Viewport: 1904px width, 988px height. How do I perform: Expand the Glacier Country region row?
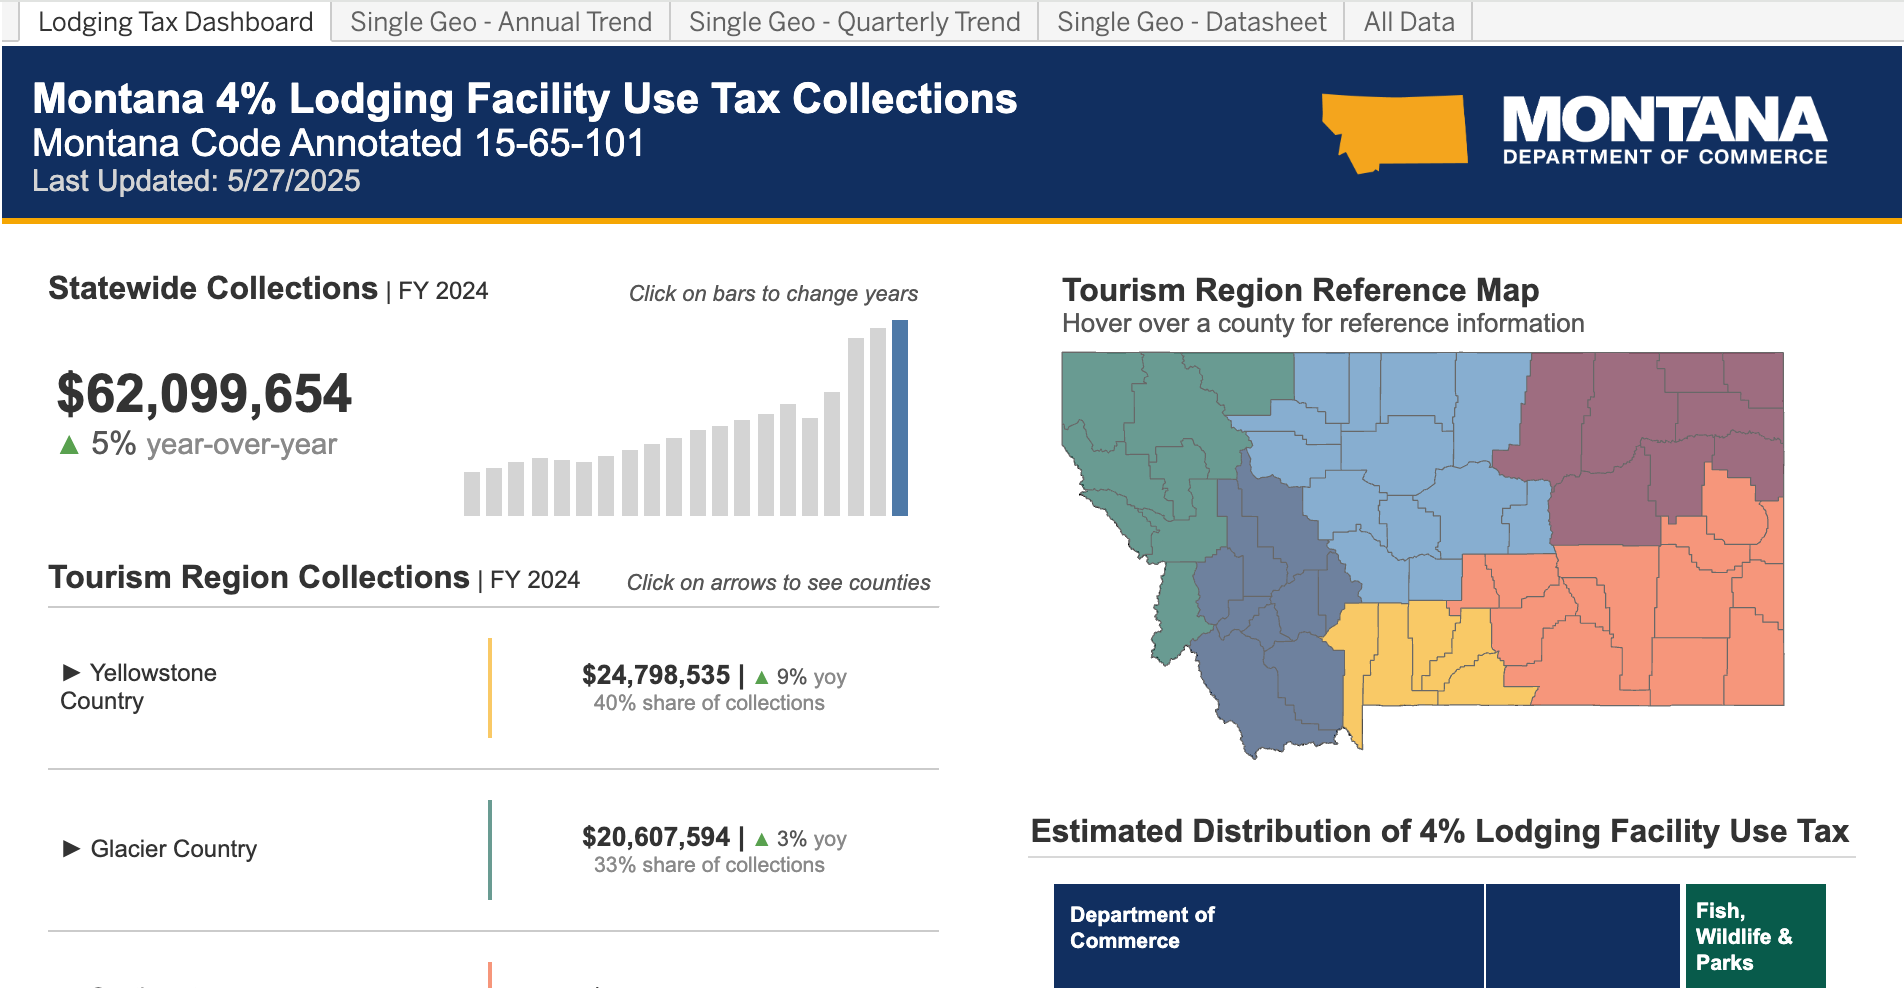click(x=71, y=849)
